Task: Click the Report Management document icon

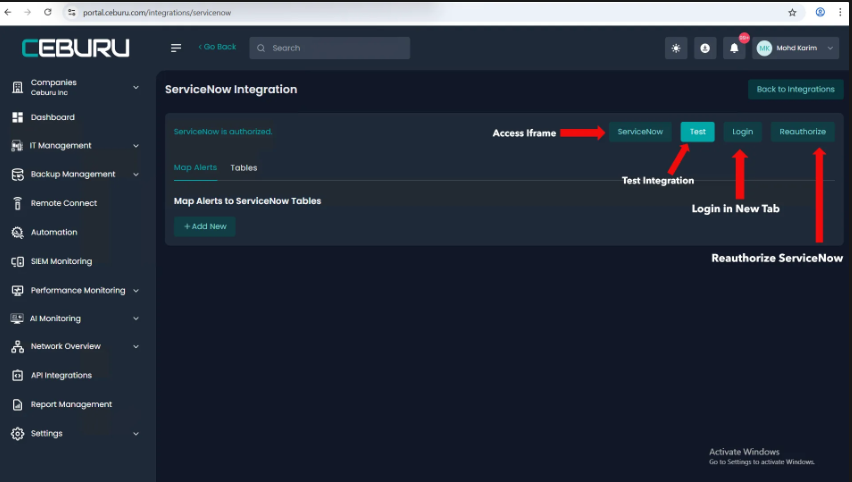Action: (x=17, y=405)
